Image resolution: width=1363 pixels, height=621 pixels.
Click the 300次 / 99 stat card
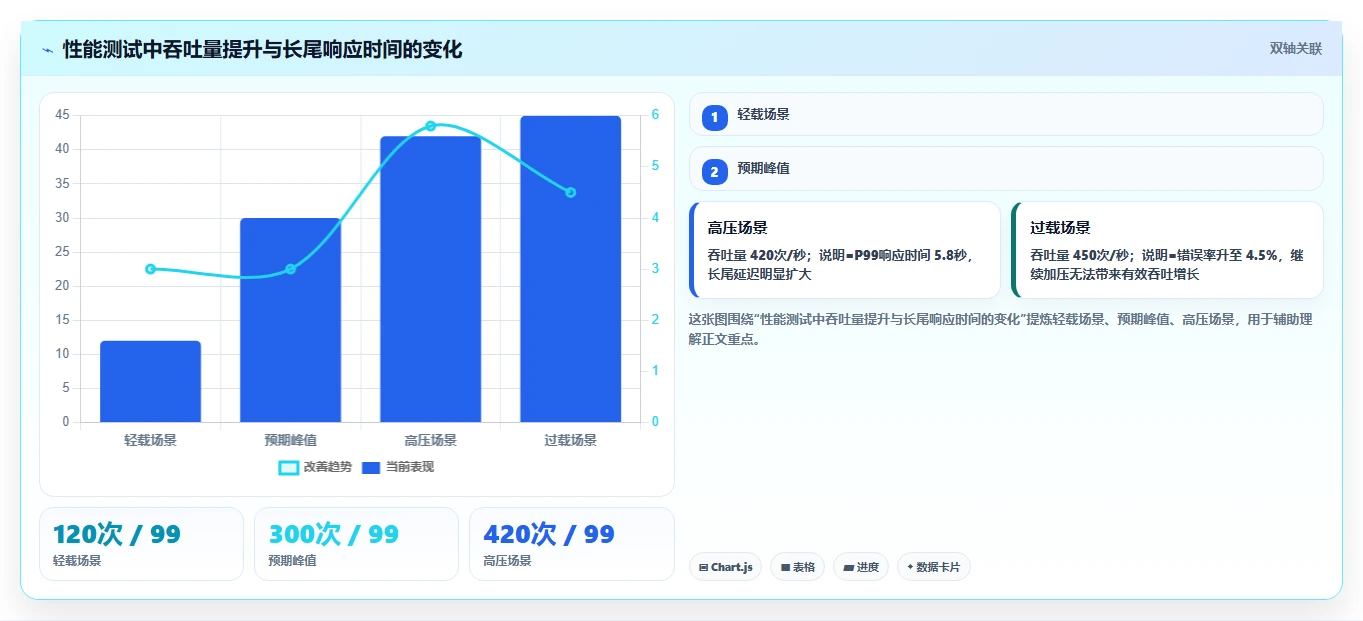pyautogui.click(x=356, y=544)
